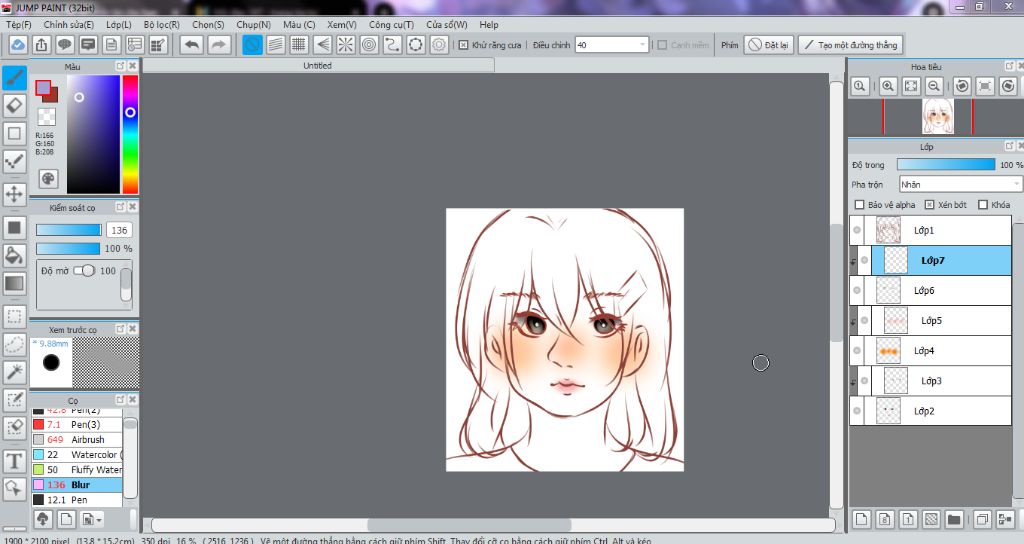Add a new layer folder
1024x544 pixels.
tap(954, 519)
